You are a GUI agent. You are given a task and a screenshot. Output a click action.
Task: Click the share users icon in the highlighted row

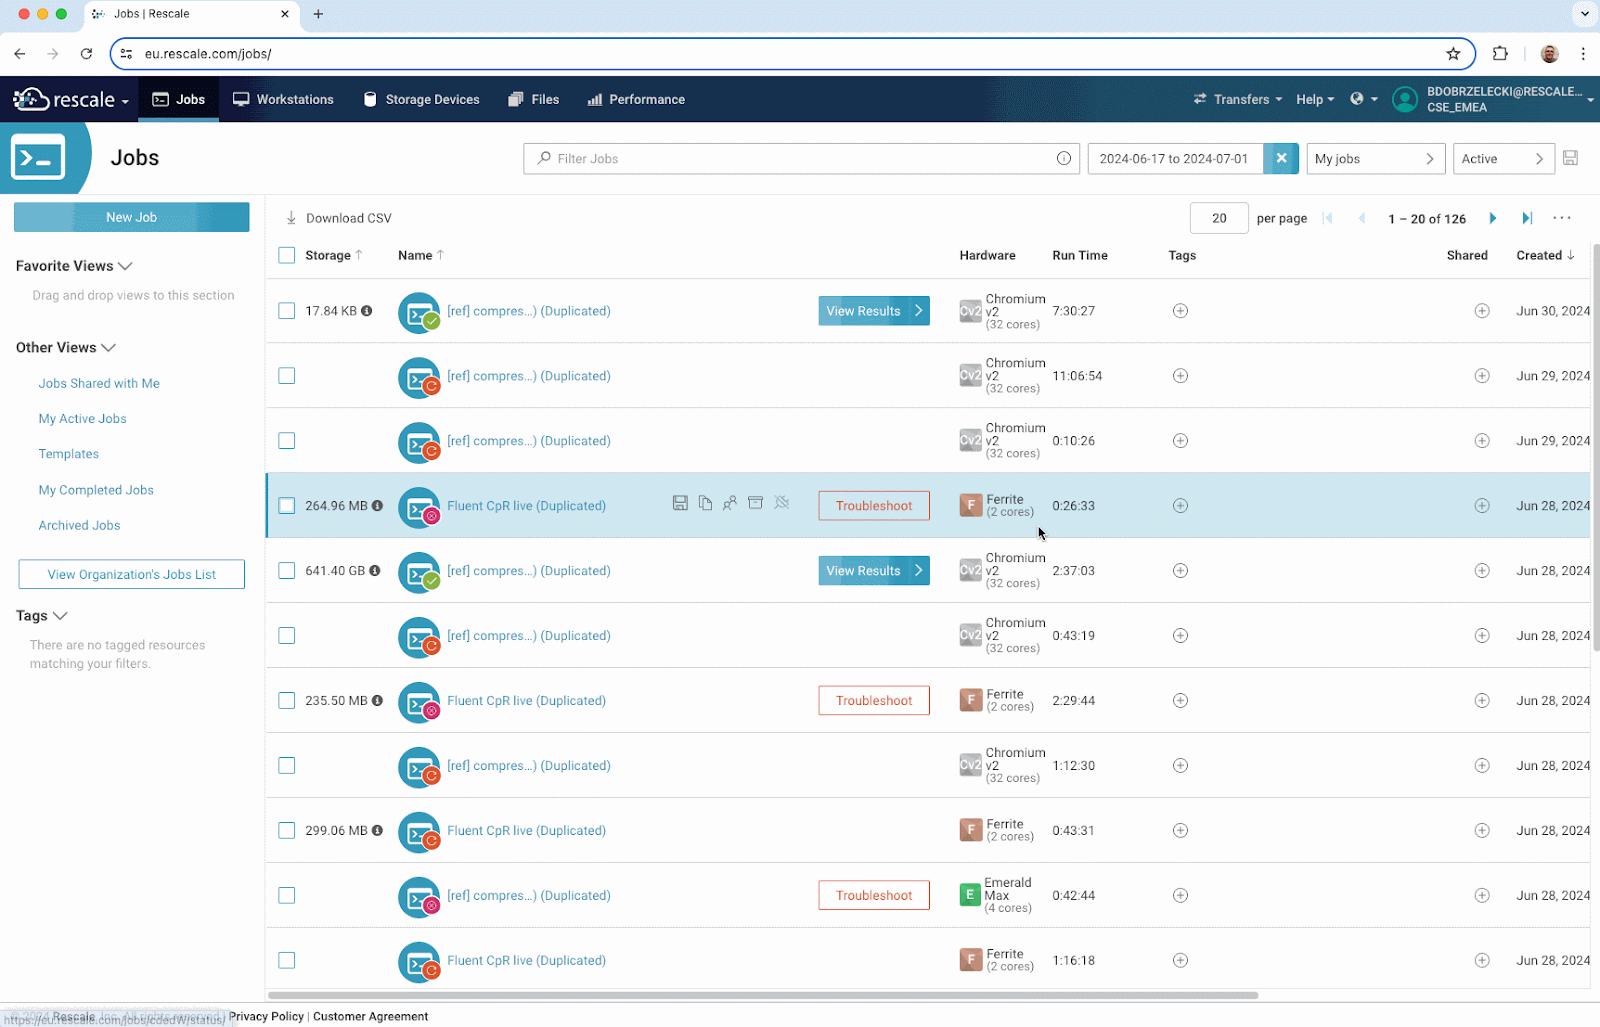pyautogui.click(x=730, y=503)
